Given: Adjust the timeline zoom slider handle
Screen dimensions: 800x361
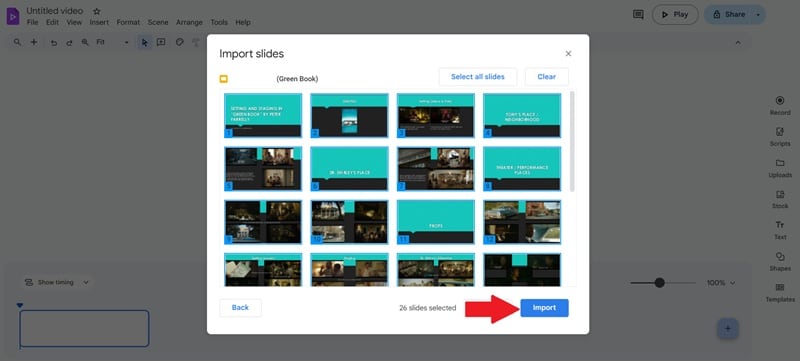Looking at the screenshot, I should 660,282.
